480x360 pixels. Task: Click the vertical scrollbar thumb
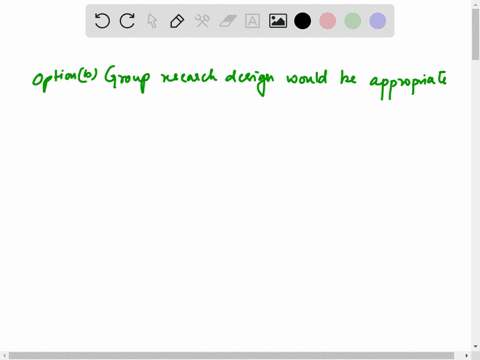pos(475,35)
